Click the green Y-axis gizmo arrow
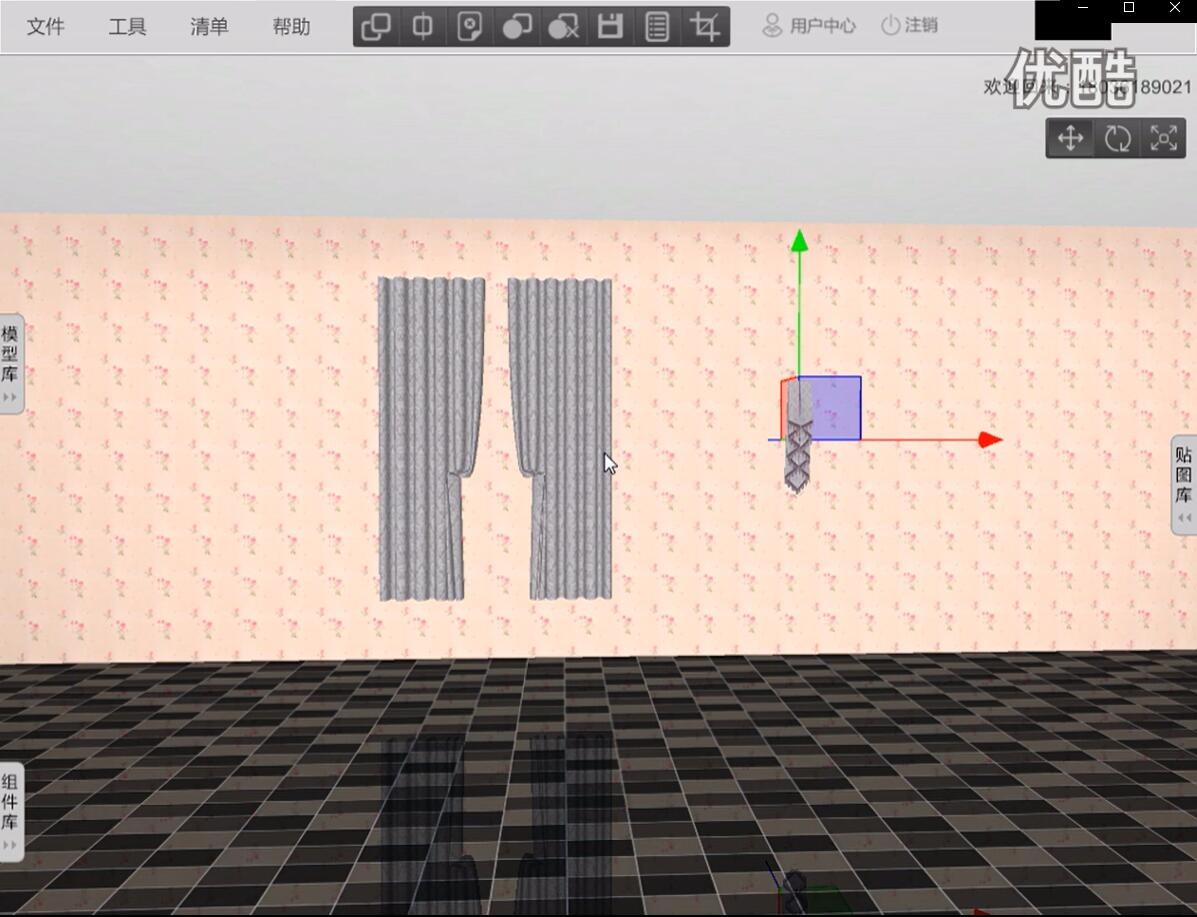1197x917 pixels. 799,241
